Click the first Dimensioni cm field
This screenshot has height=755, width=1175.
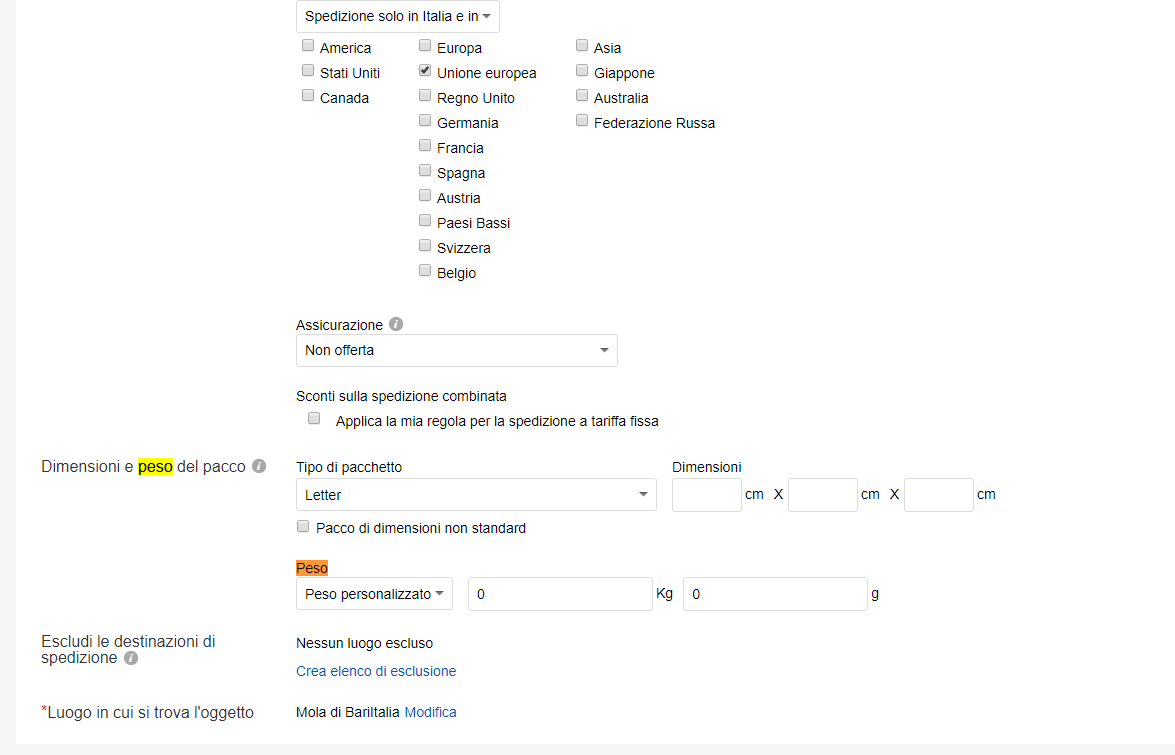point(706,495)
